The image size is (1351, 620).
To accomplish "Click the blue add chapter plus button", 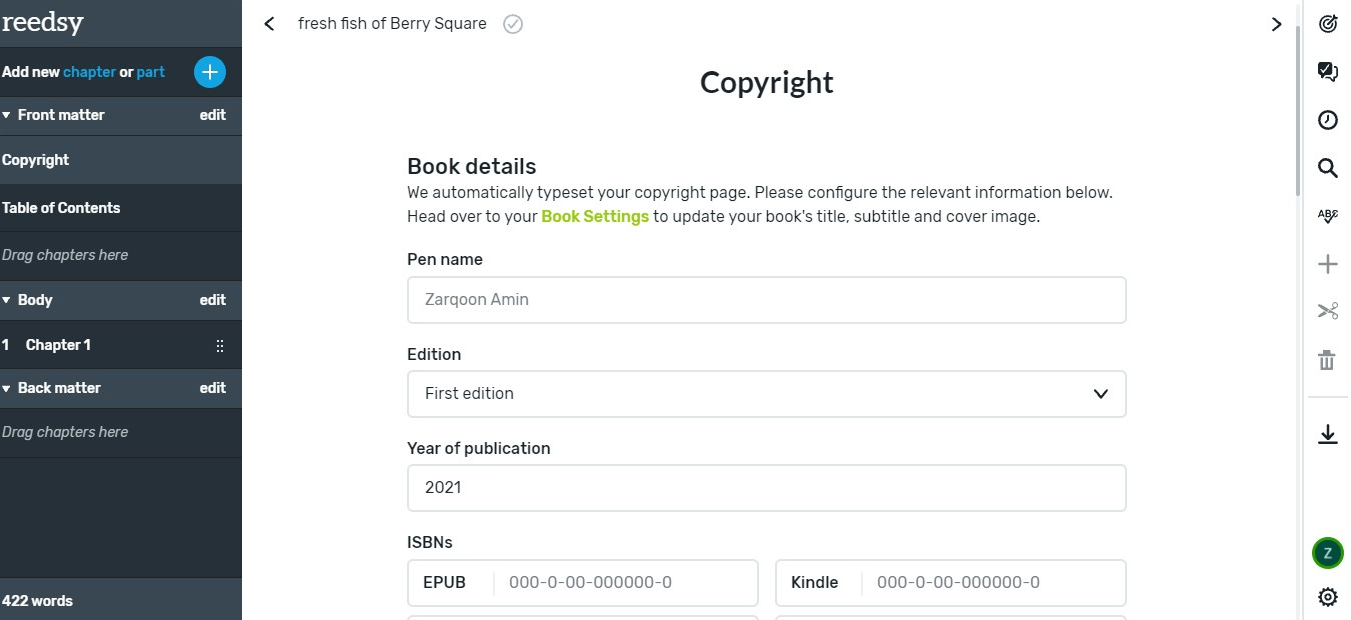I will [210, 72].
